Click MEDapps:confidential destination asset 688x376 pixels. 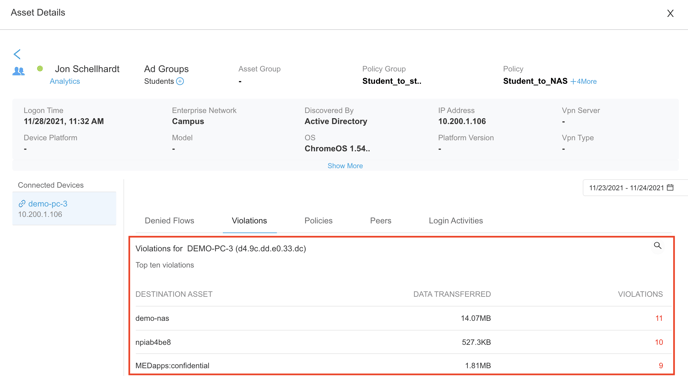(x=172, y=365)
